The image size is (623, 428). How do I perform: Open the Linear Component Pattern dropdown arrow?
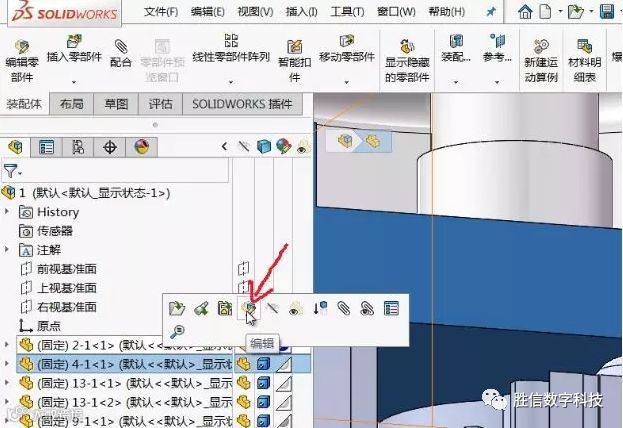pos(231,82)
